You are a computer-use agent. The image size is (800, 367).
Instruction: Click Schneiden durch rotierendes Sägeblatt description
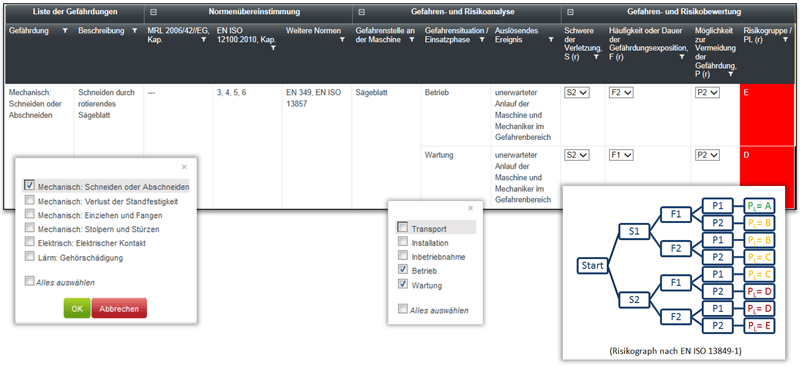(107, 104)
